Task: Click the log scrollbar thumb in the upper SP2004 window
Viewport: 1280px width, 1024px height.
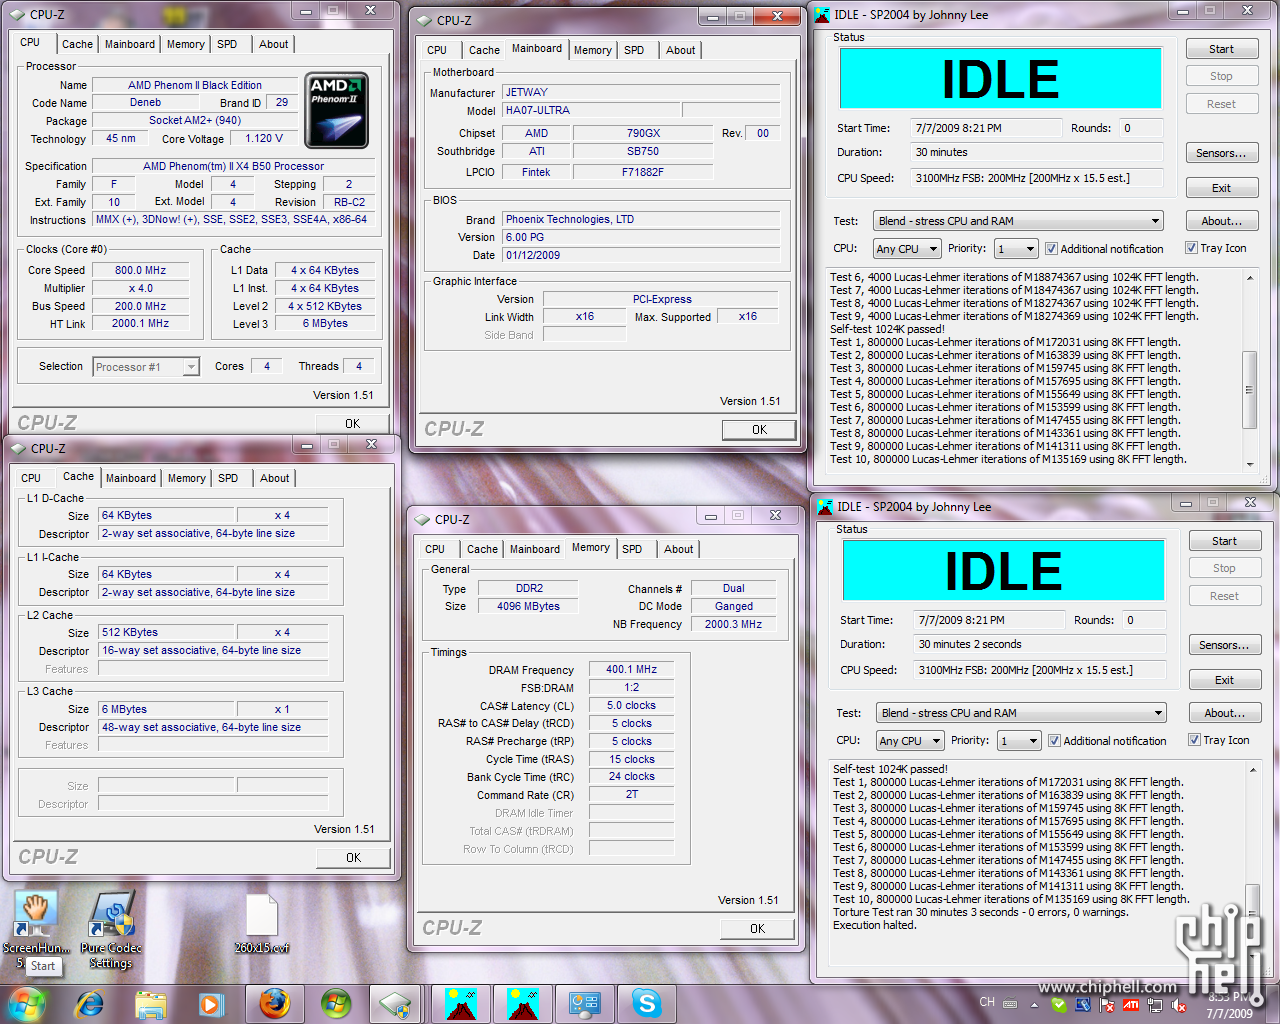Action: pyautogui.click(x=1249, y=390)
